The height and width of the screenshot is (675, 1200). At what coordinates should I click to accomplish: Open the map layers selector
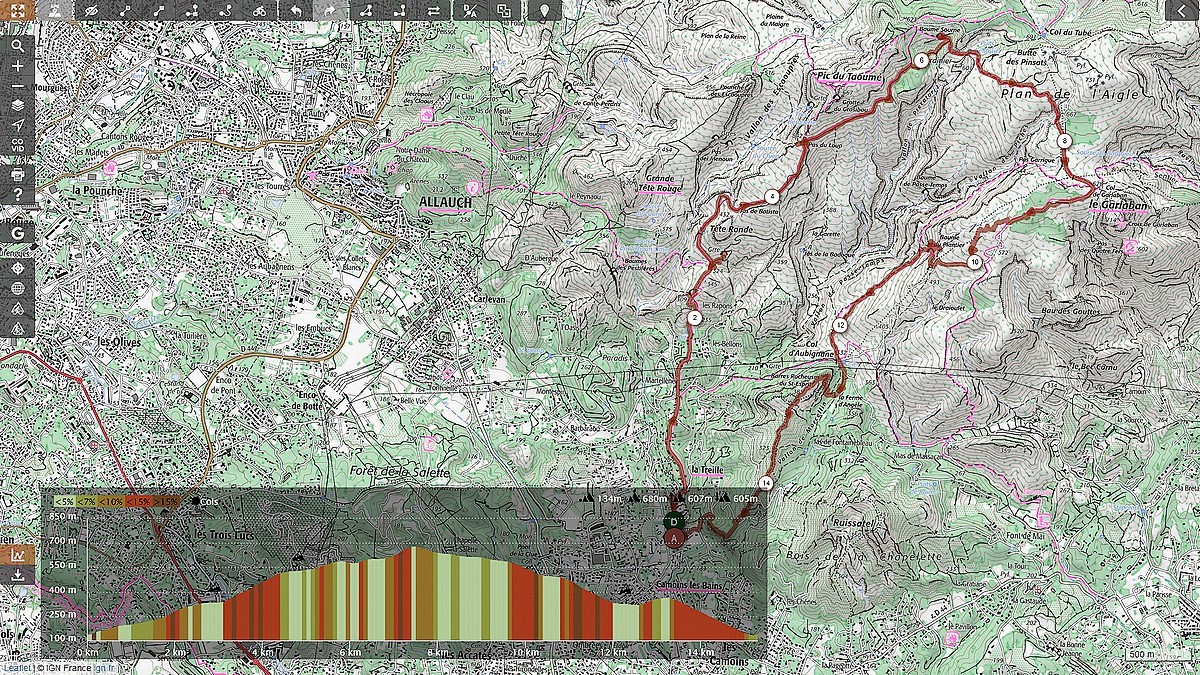[x=17, y=105]
